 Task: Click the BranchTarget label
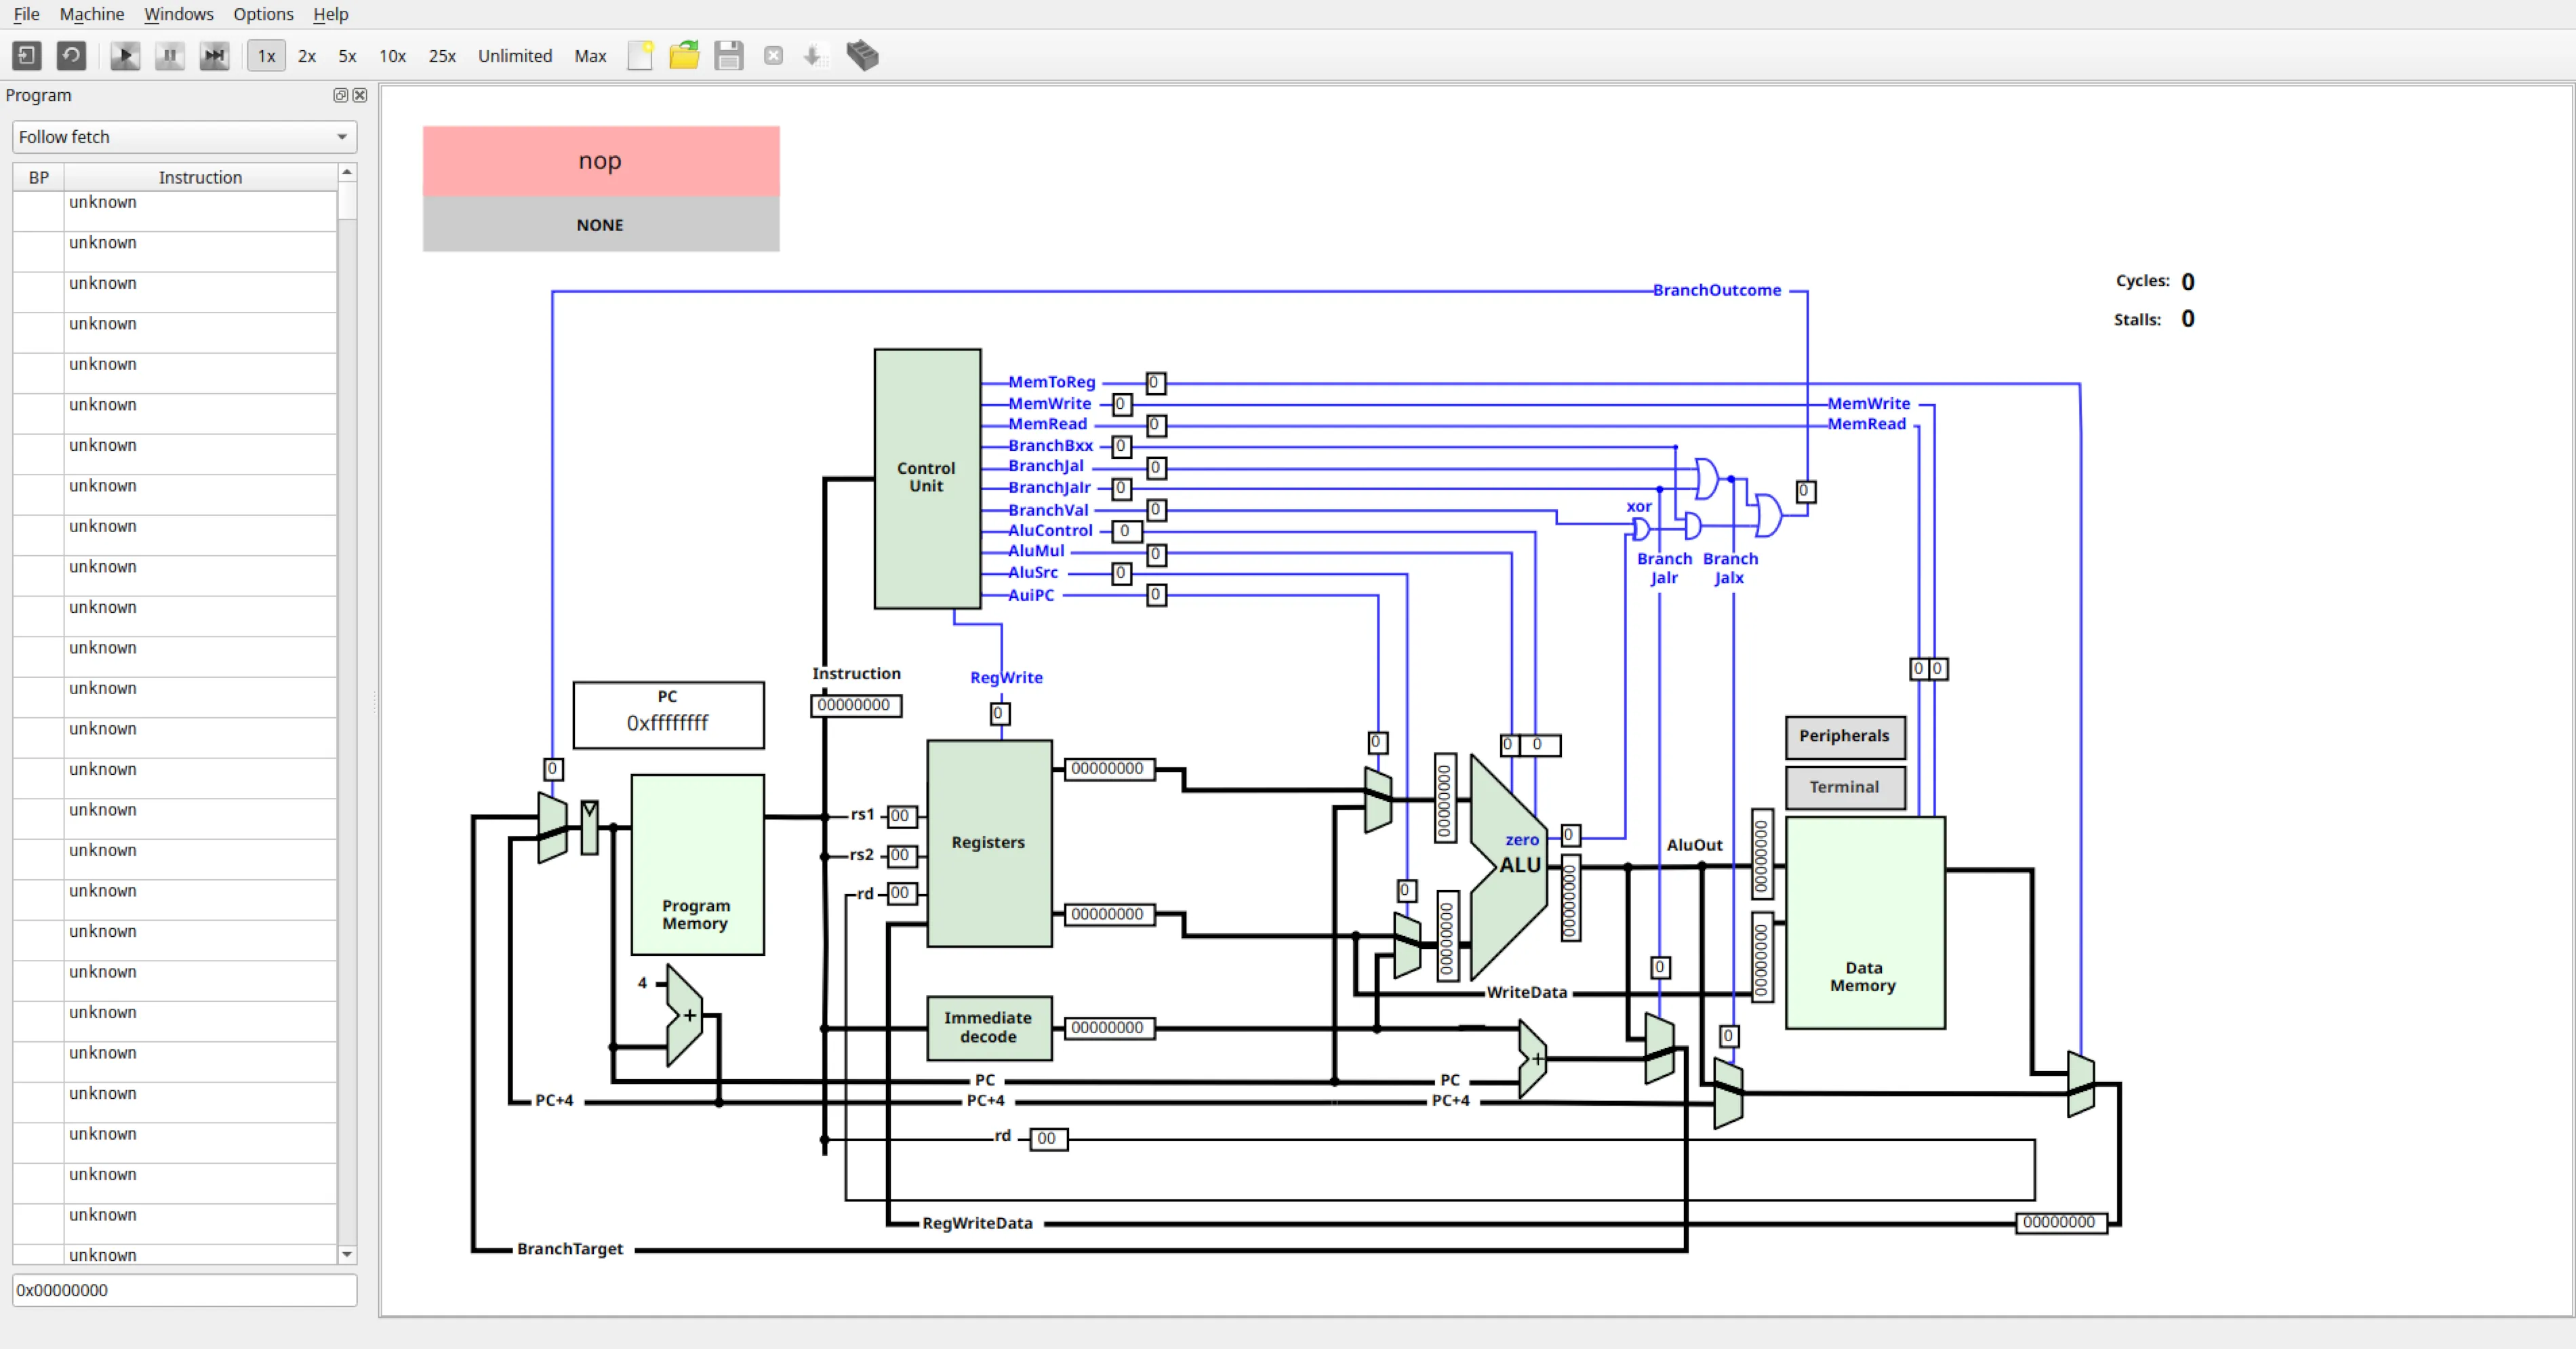click(x=570, y=1249)
